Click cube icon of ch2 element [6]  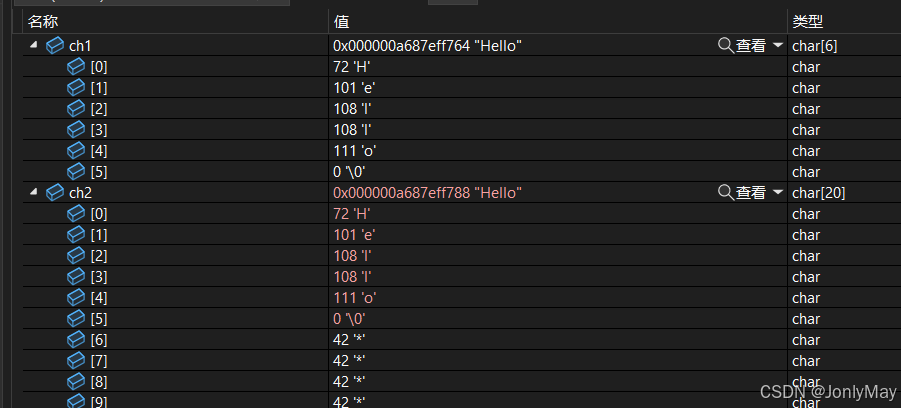(x=76, y=340)
